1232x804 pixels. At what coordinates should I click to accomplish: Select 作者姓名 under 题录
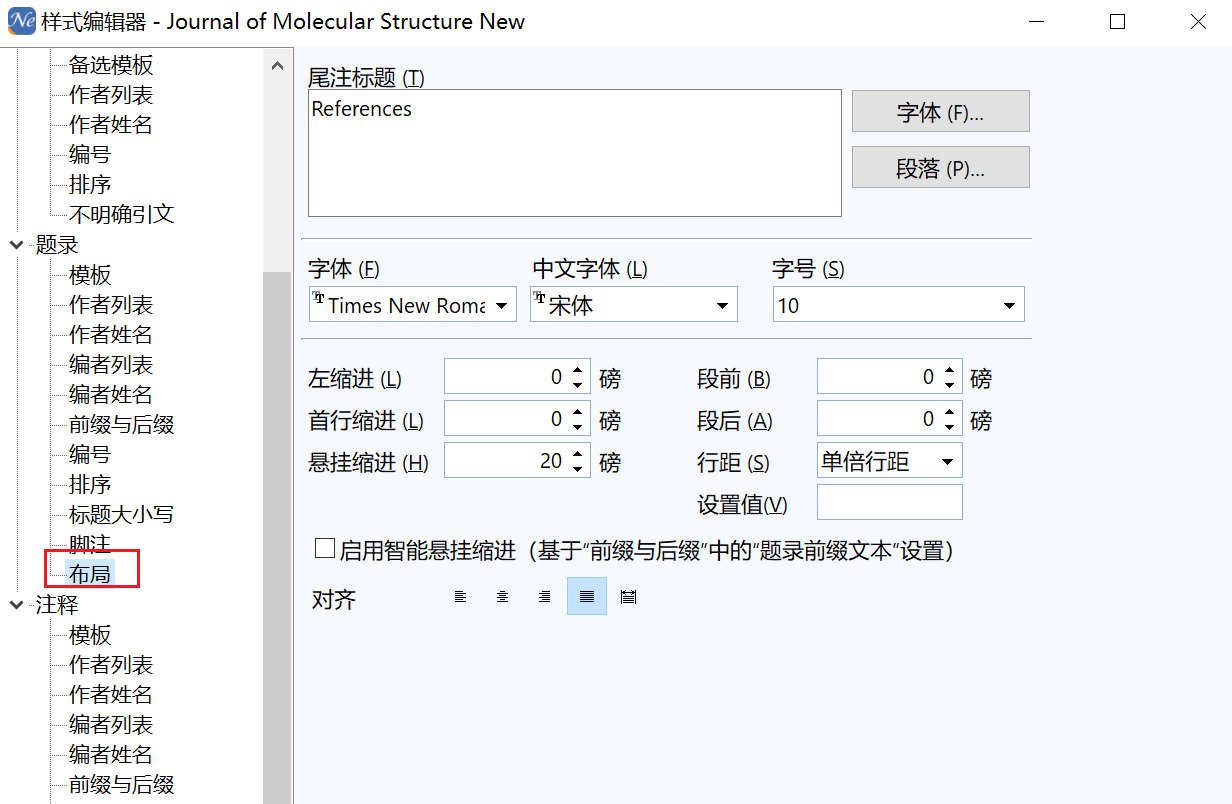111,334
